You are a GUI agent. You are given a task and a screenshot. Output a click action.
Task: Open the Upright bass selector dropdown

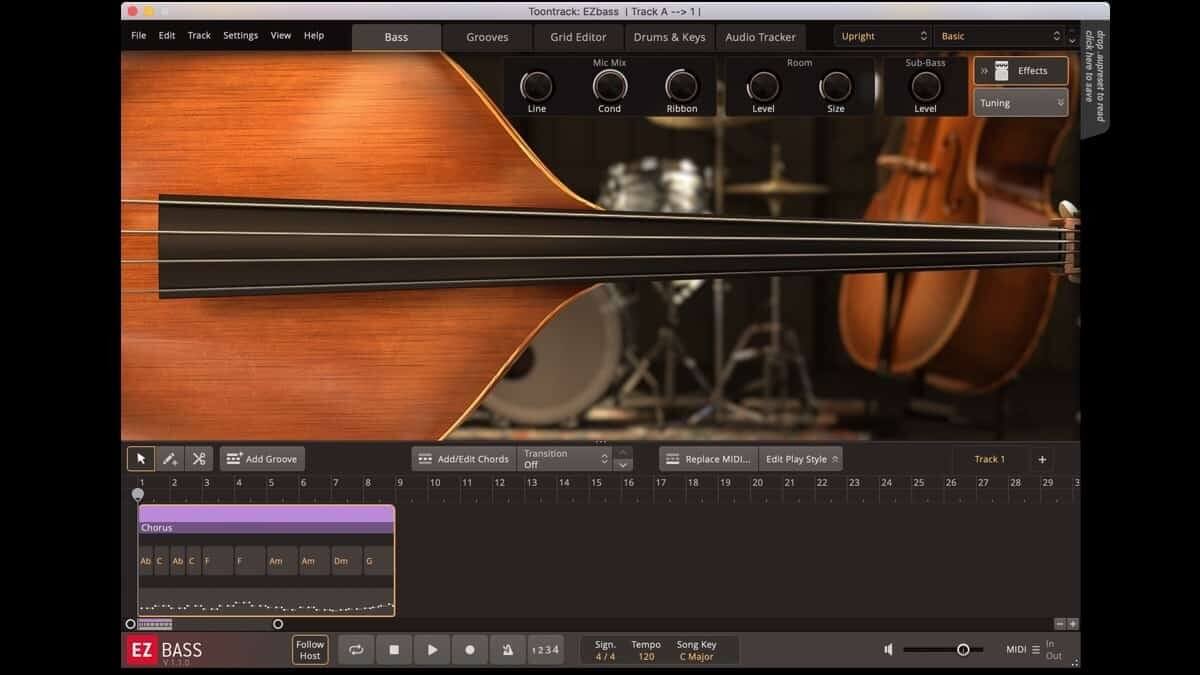pos(881,36)
